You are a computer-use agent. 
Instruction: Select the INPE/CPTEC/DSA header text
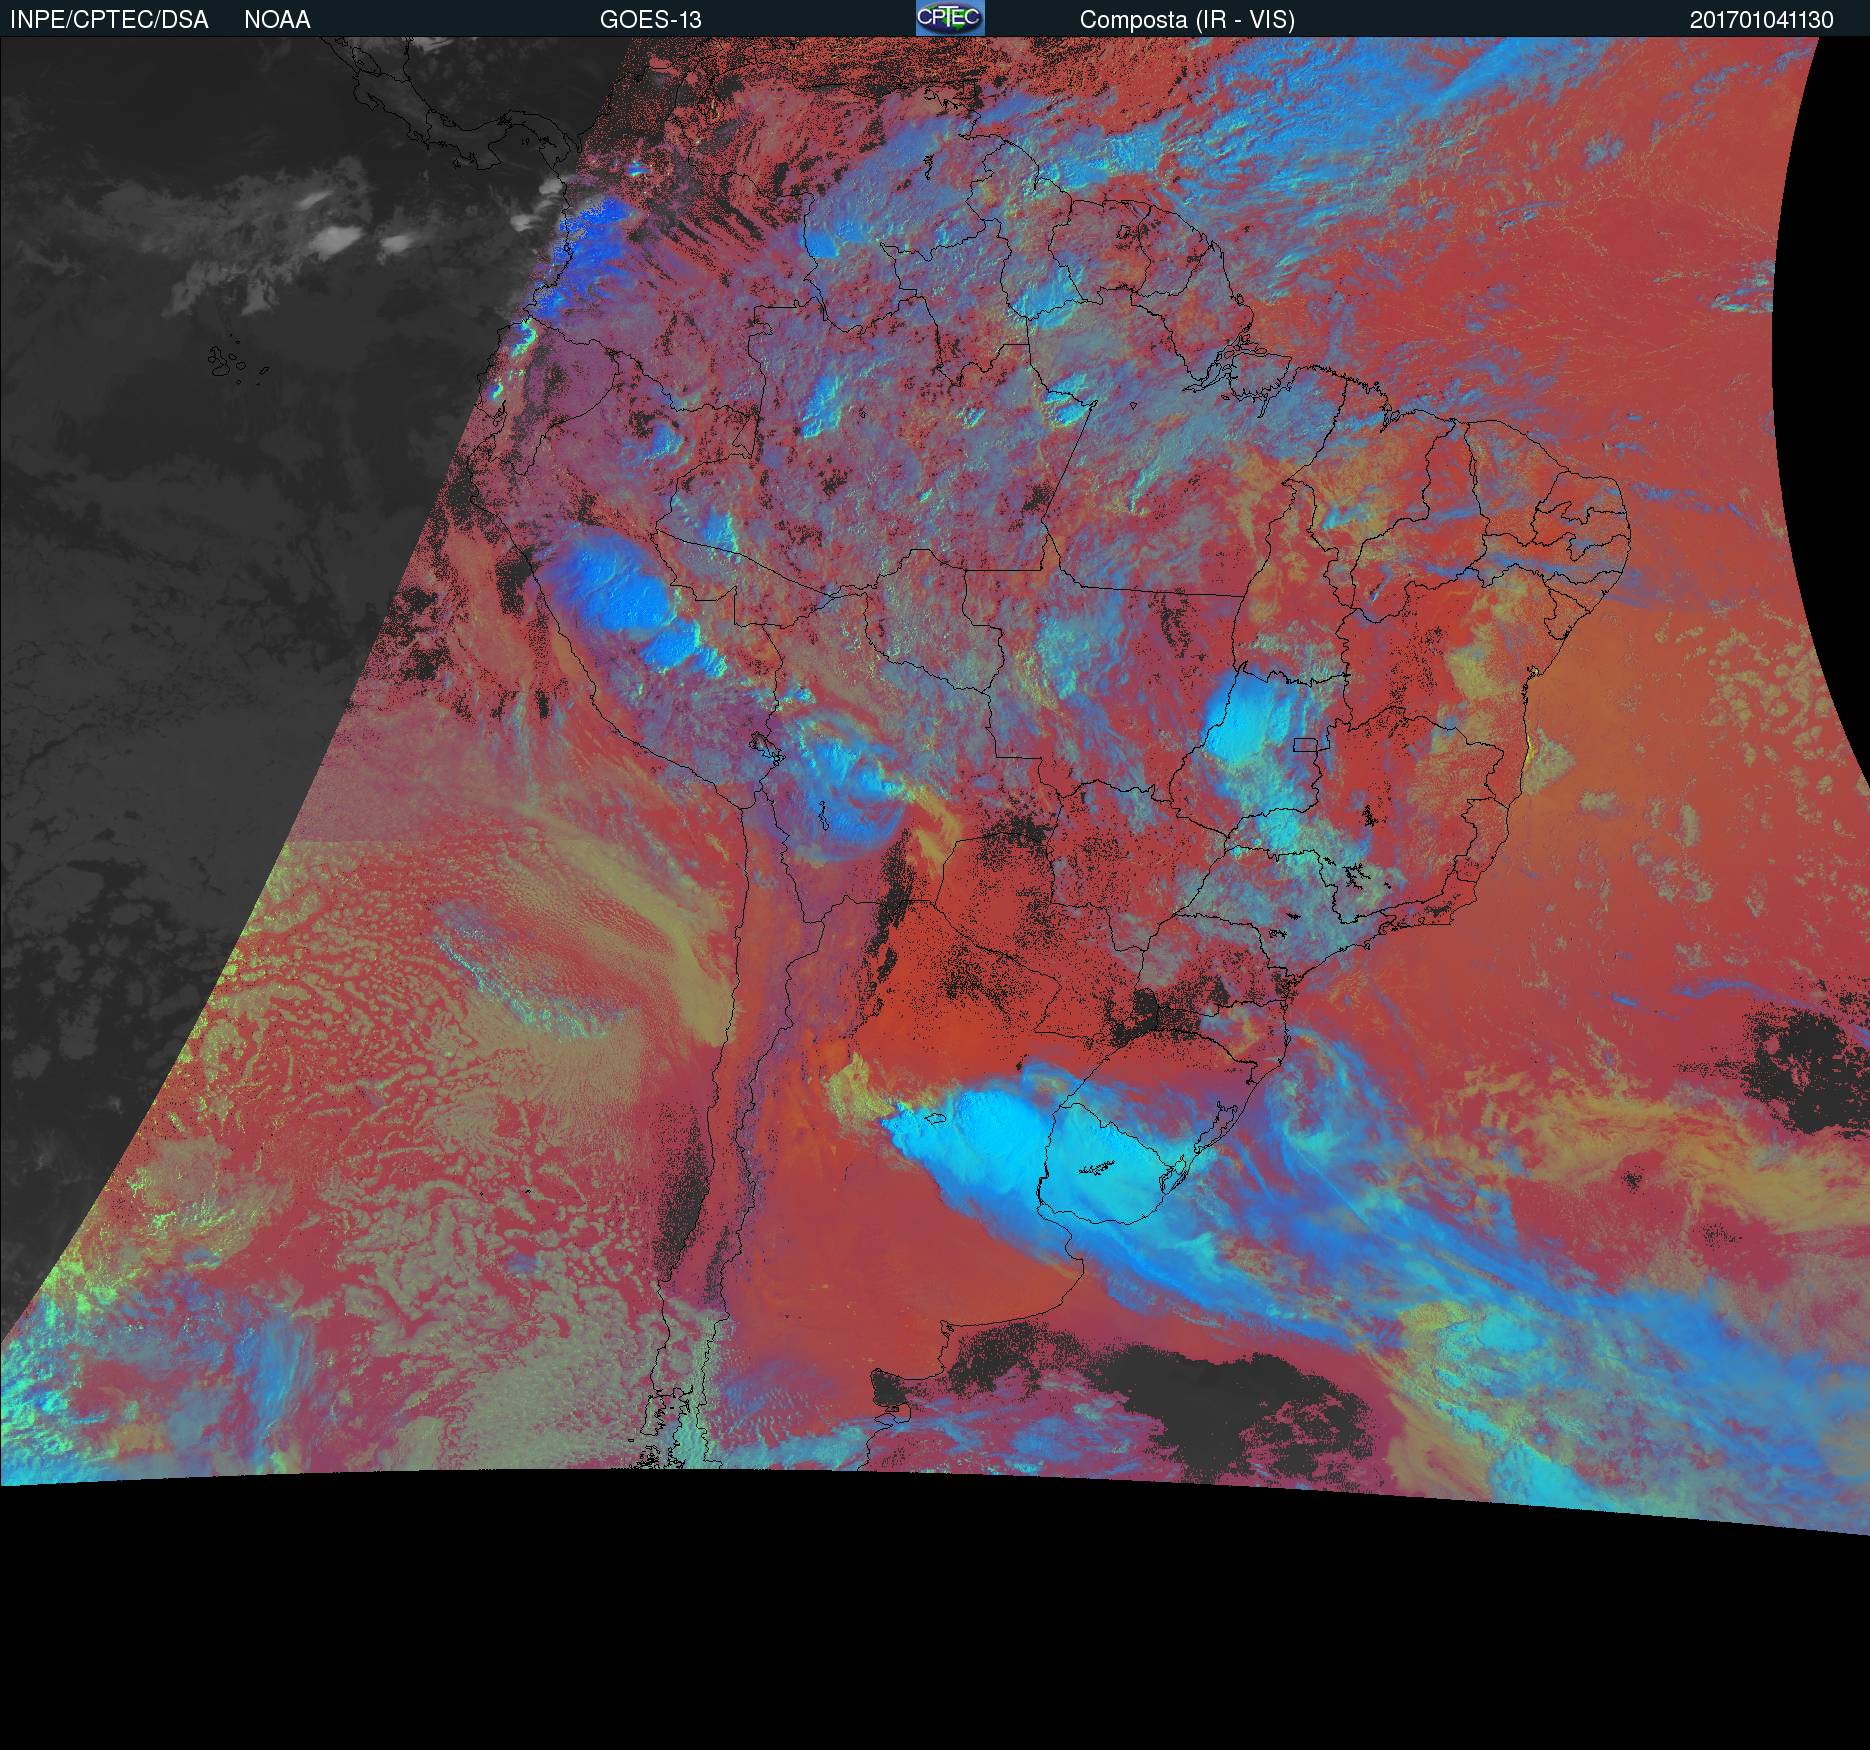109,20
